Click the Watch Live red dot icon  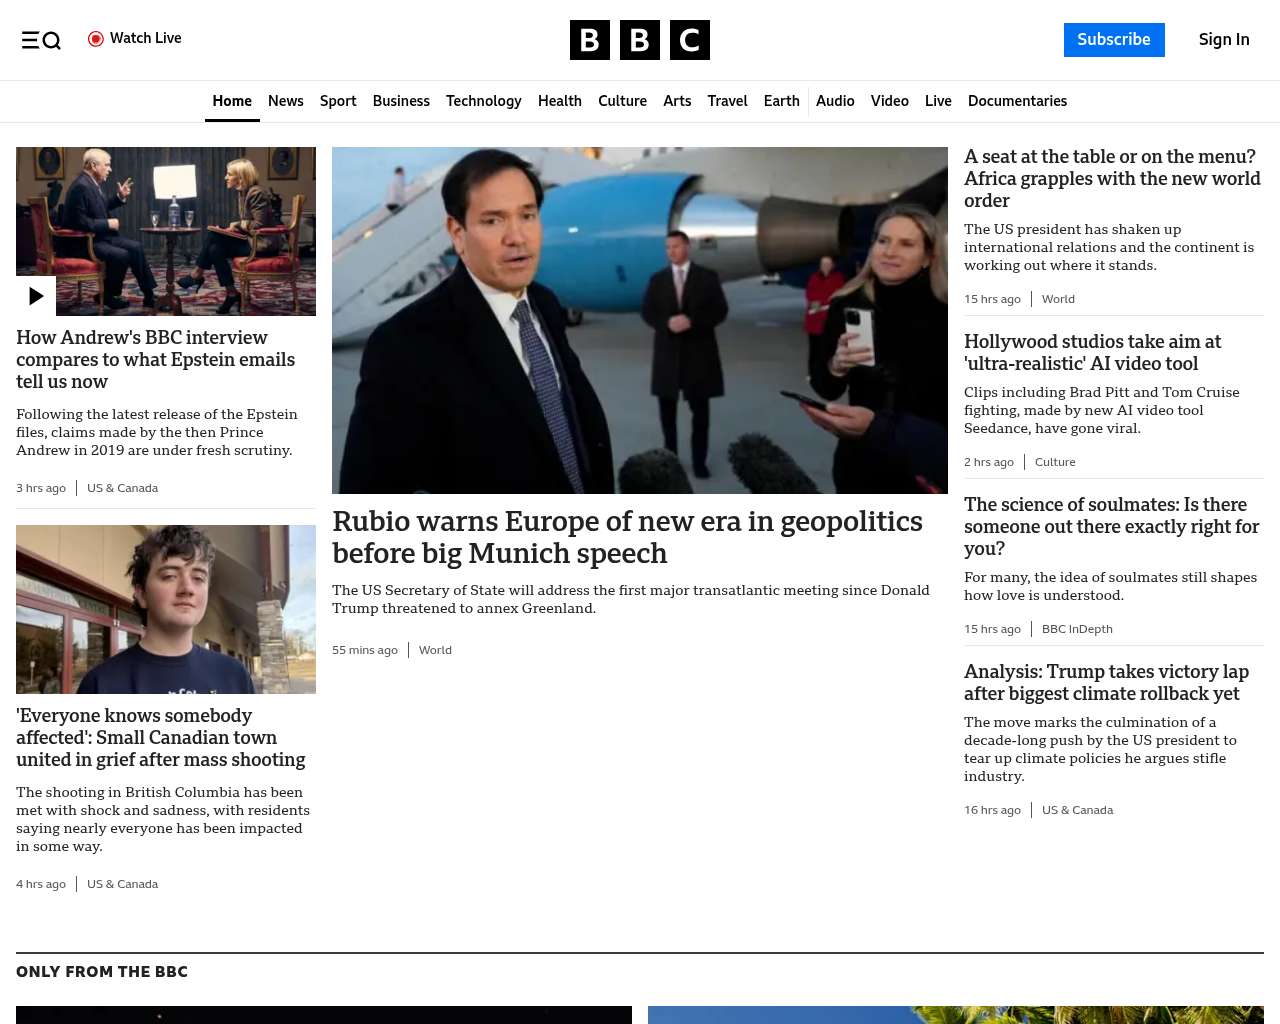(96, 39)
